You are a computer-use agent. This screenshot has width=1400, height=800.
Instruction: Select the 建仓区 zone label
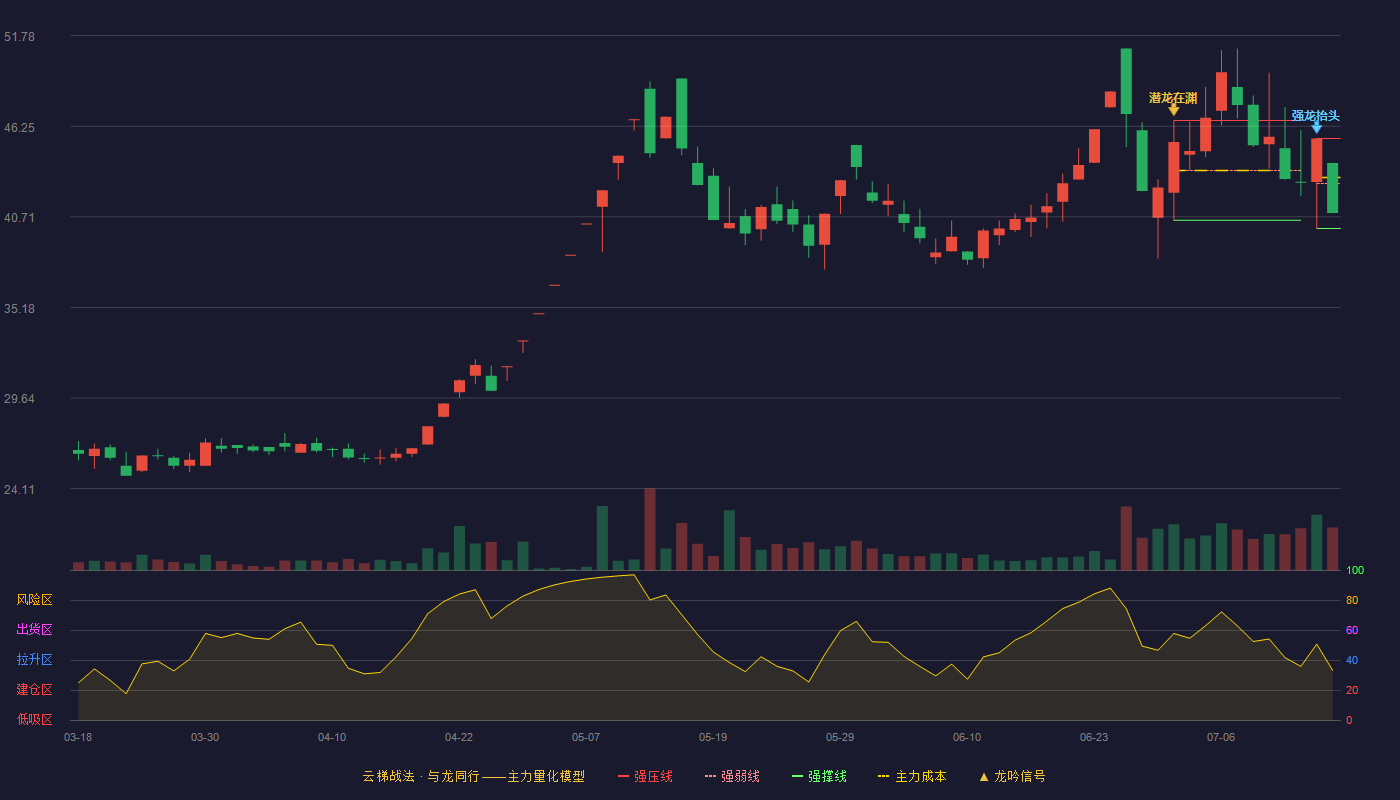click(x=34, y=690)
